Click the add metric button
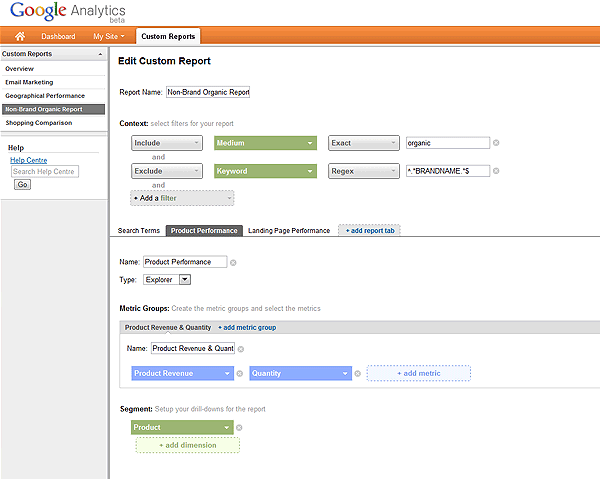This screenshot has height=479, width=600. point(419,373)
